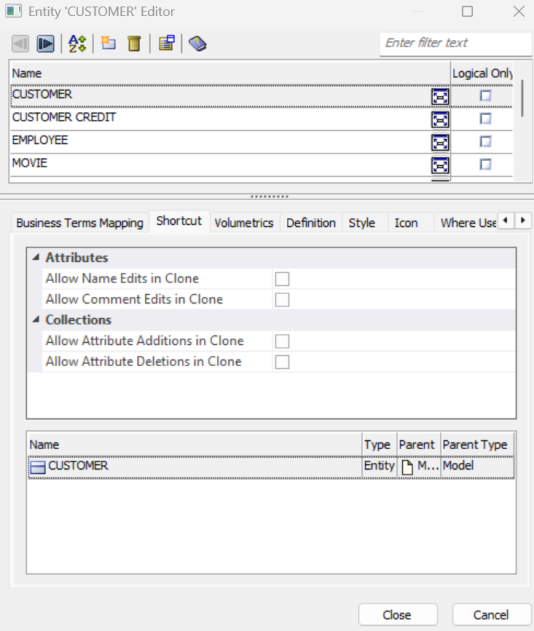This screenshot has height=631, width=534.
Task: Click the Parent Type column header
Action: click(477, 444)
